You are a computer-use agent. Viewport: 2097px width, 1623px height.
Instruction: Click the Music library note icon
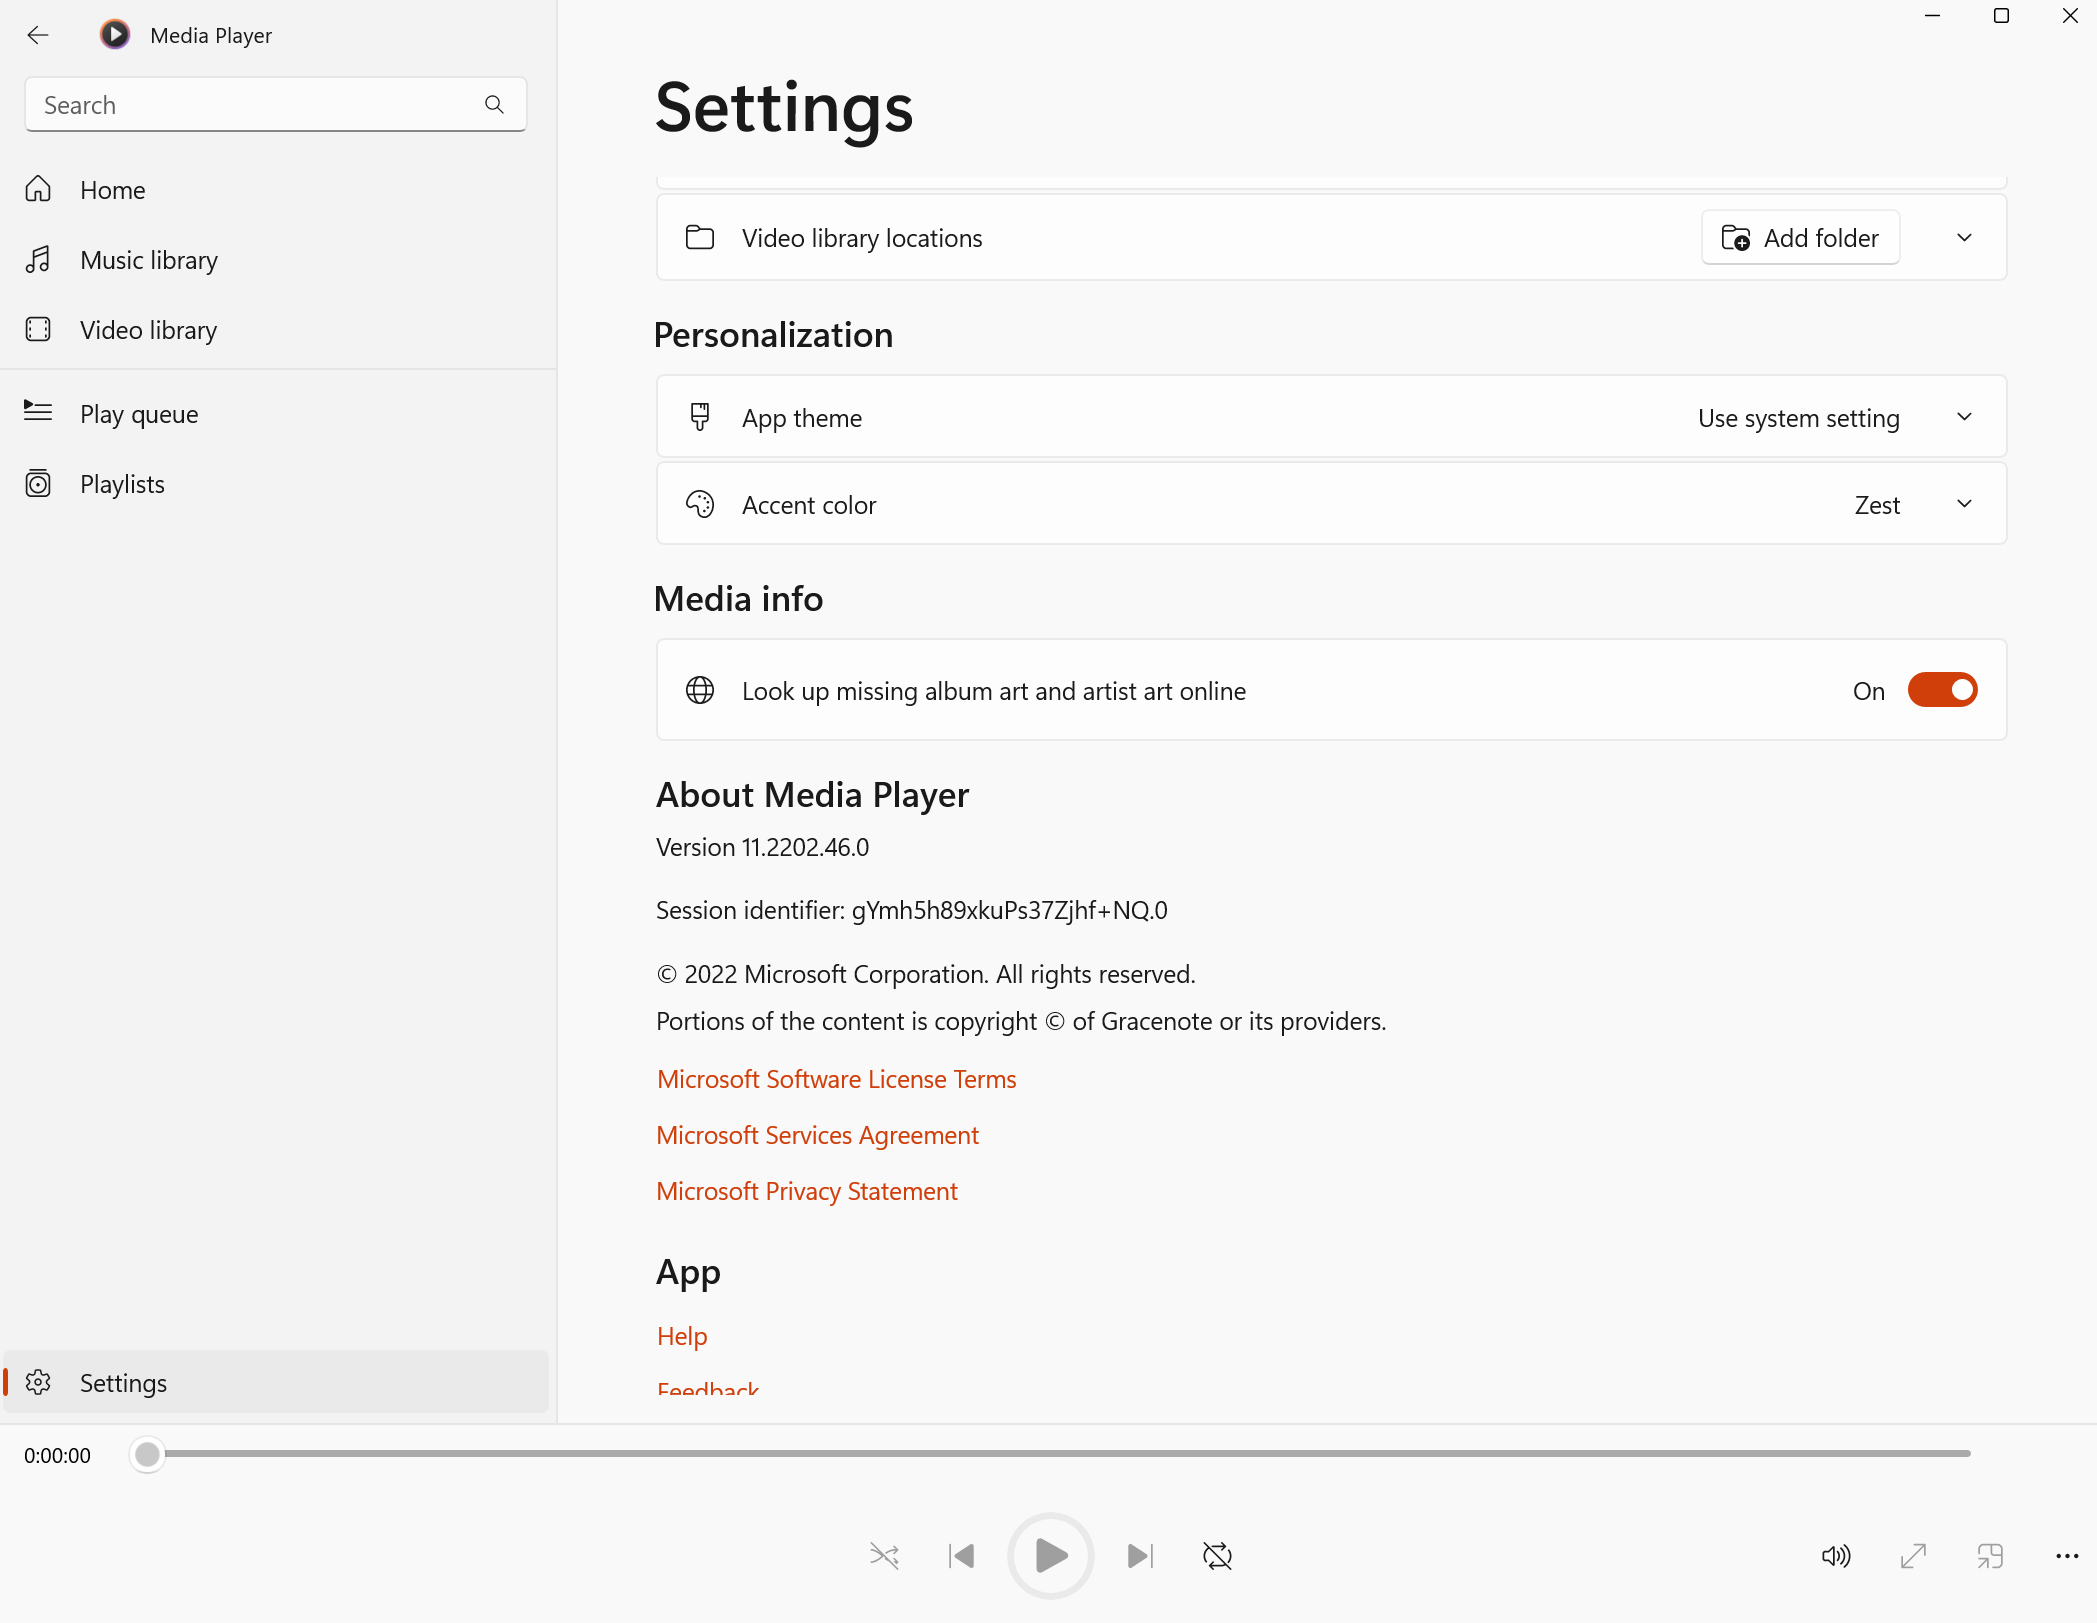point(38,259)
